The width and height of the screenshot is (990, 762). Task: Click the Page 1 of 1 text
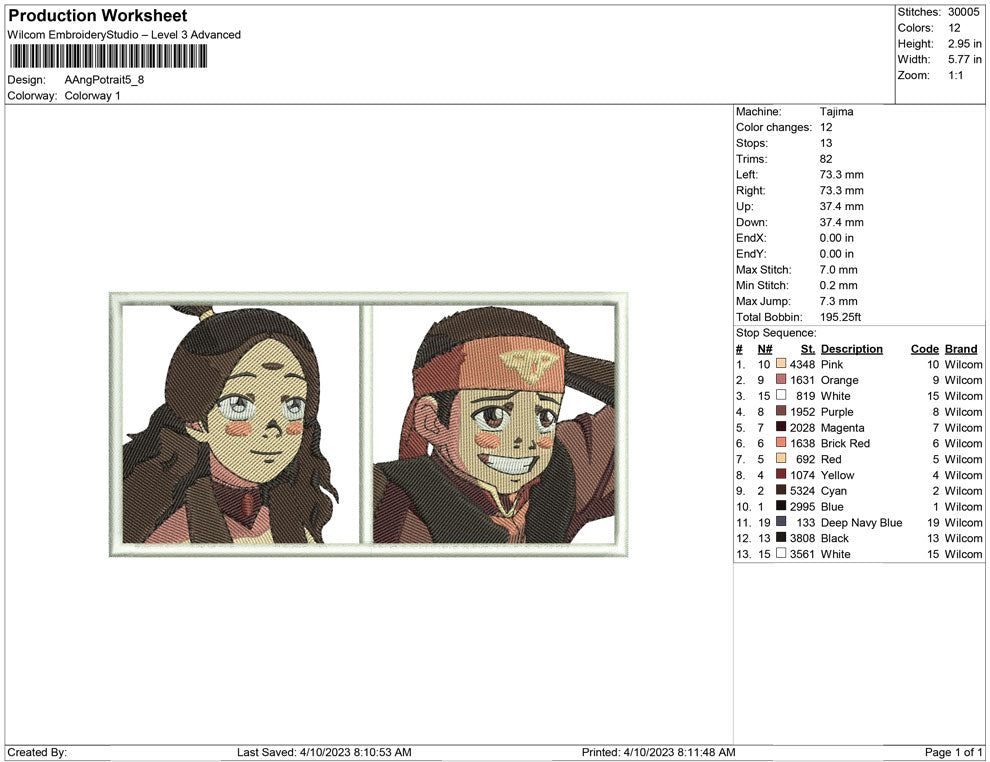click(953, 752)
